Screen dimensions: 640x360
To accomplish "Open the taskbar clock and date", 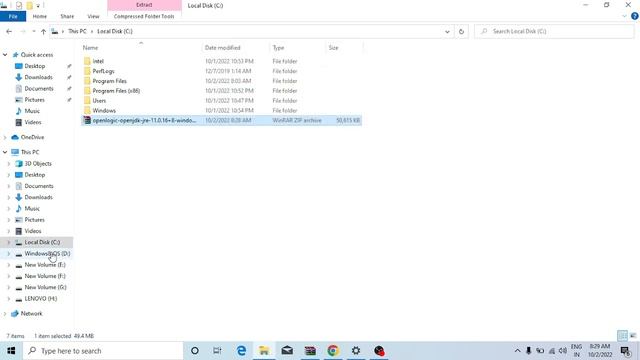I will (x=600, y=351).
